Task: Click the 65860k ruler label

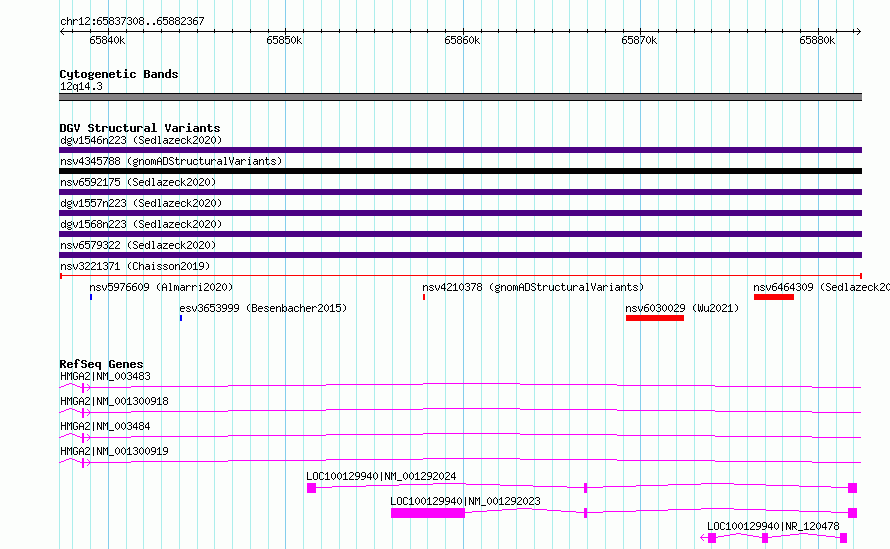Action: (462, 40)
